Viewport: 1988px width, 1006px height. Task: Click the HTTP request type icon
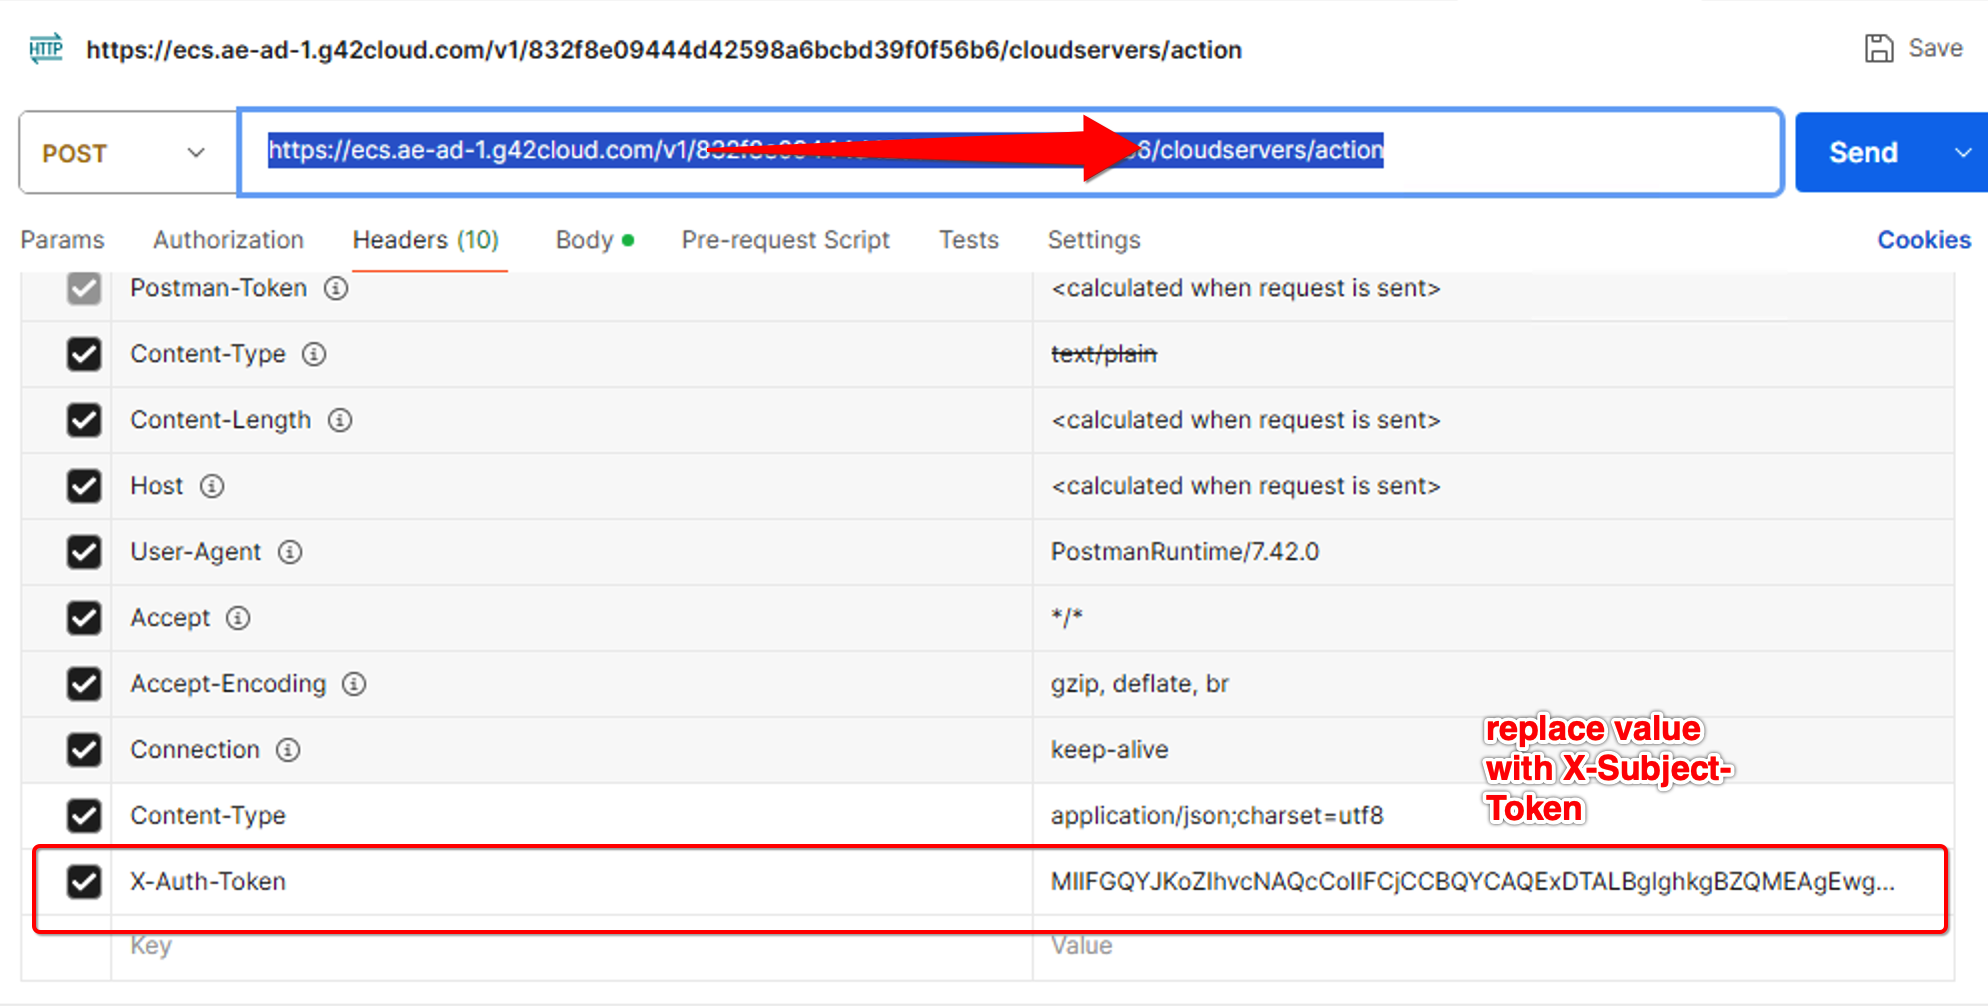coord(46,48)
